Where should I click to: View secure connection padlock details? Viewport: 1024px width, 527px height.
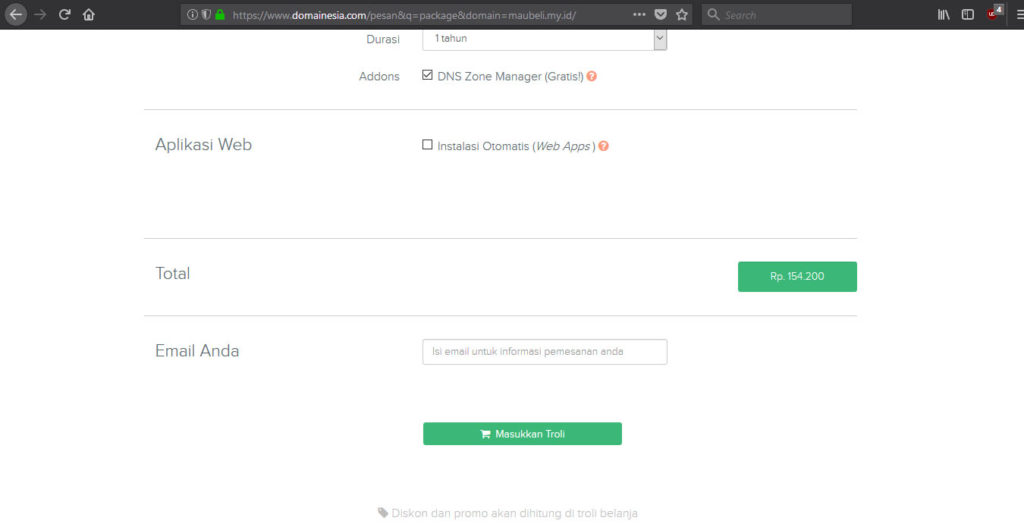(220, 14)
